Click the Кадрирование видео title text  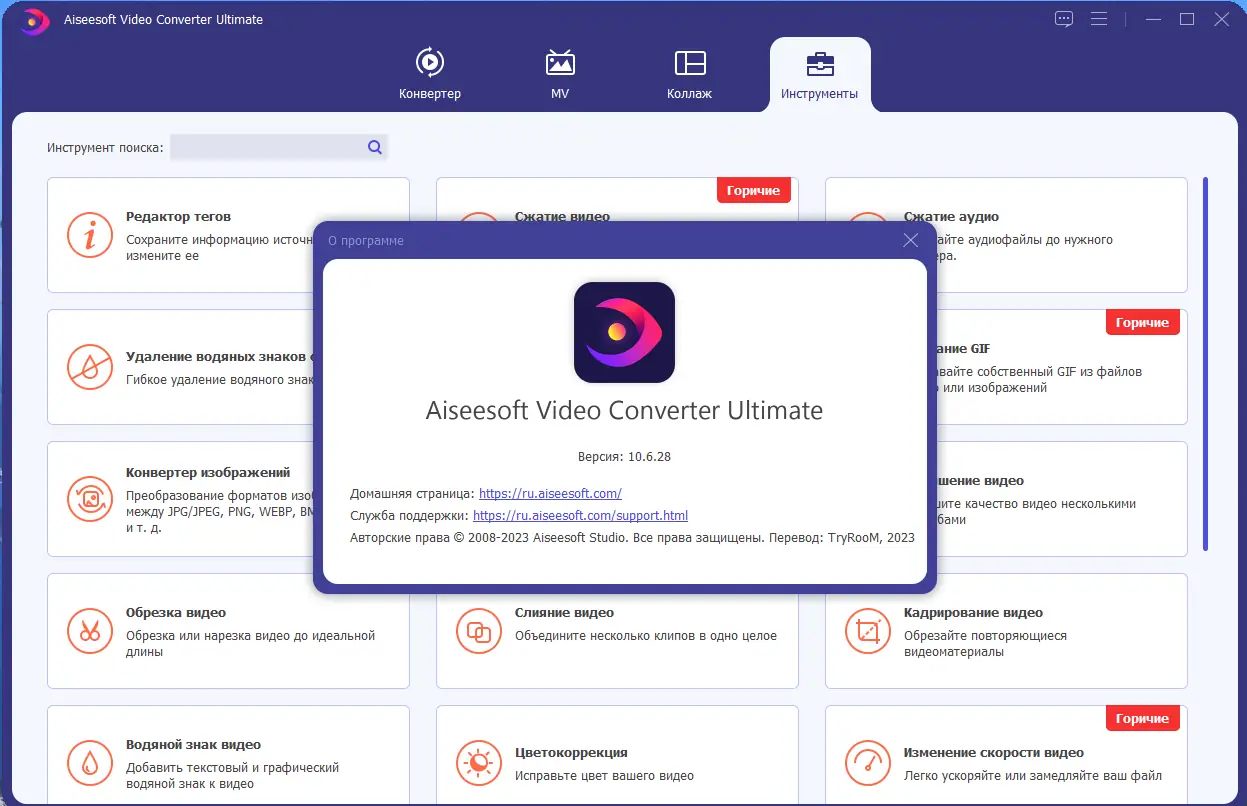[x=973, y=612]
